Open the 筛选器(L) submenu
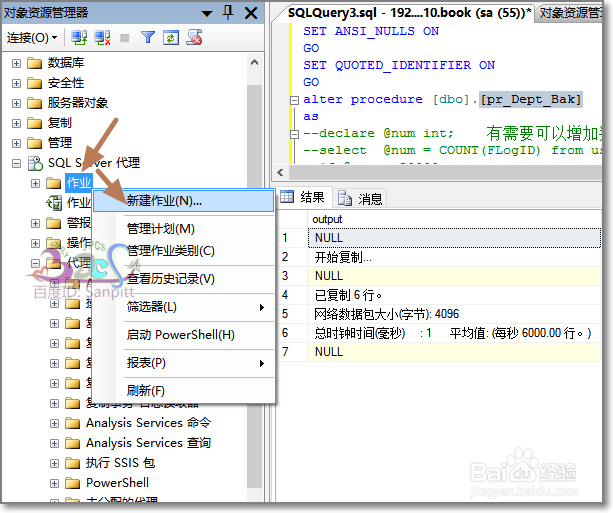This screenshot has width=613, height=513. click(x=184, y=307)
